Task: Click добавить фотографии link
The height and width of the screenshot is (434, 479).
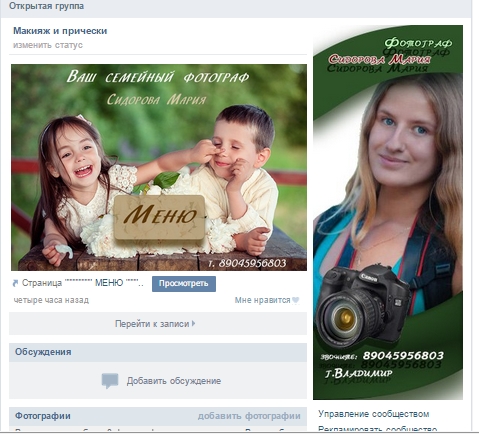Action: point(249,416)
